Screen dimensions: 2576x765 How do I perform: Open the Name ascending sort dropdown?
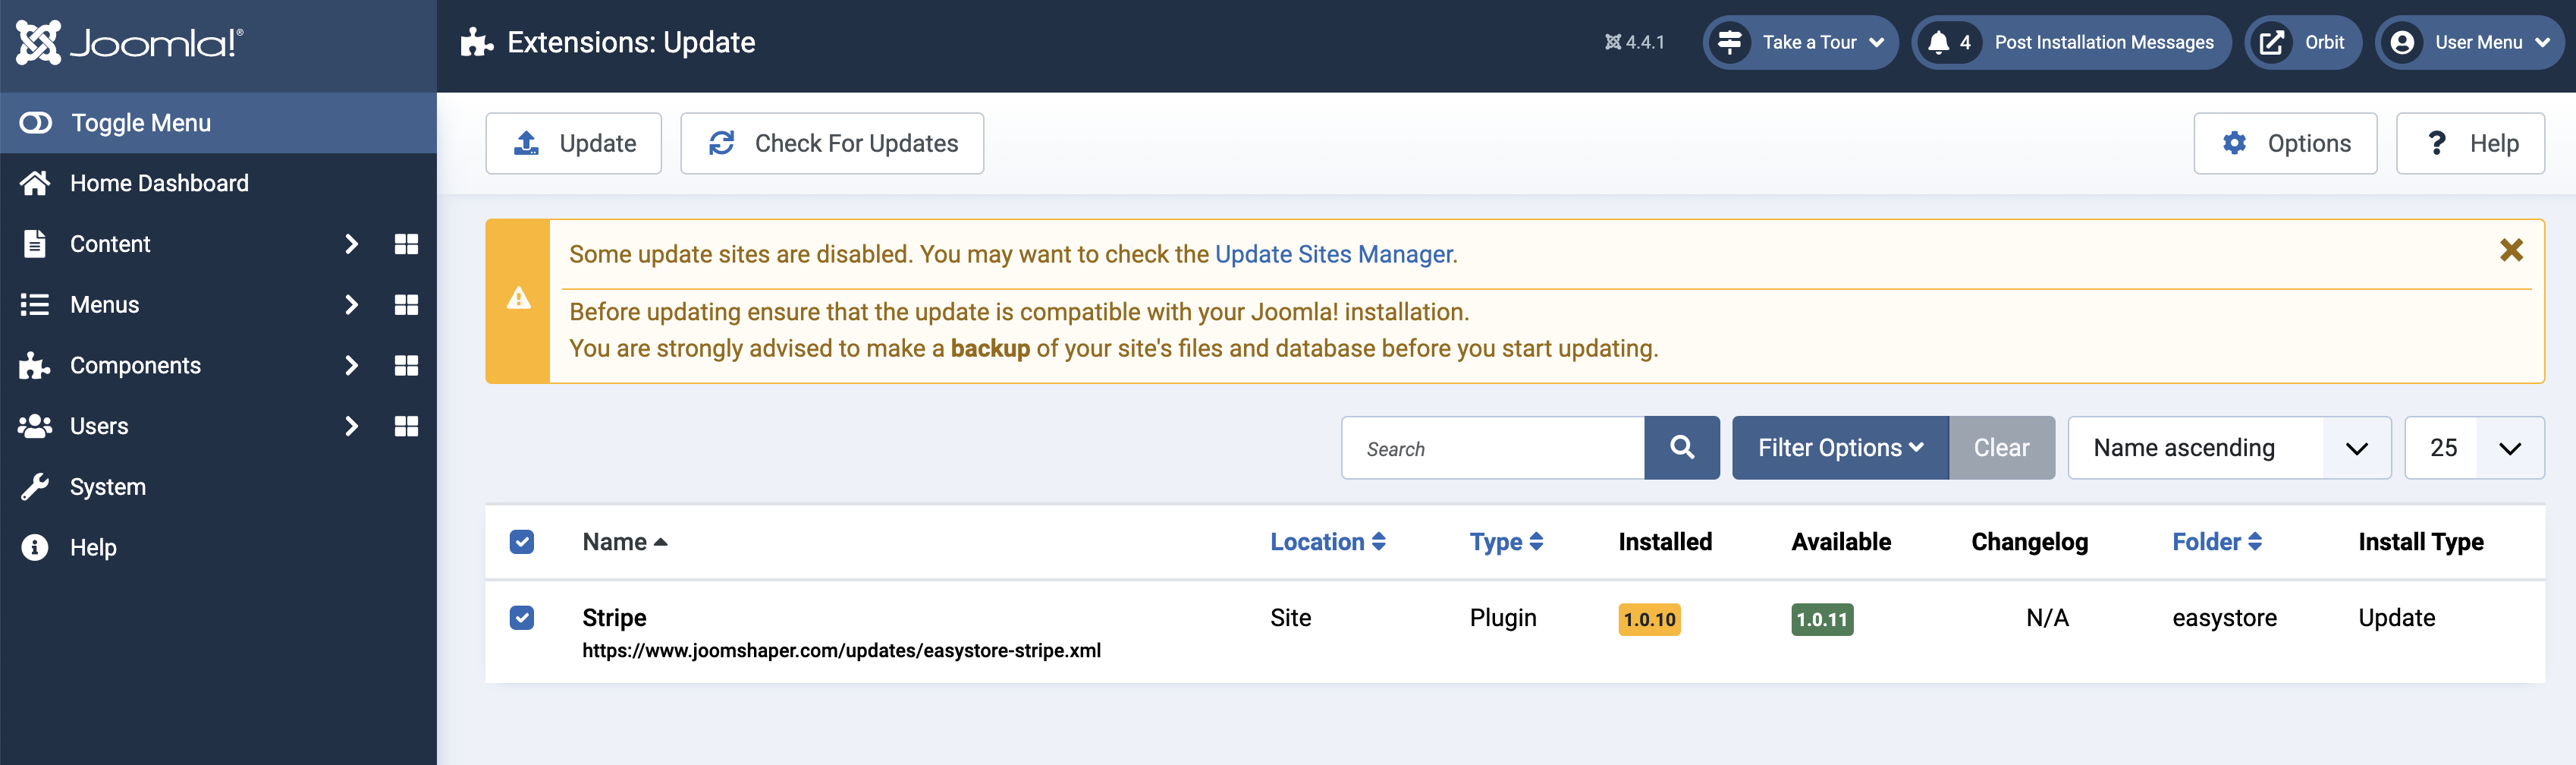pos(2228,448)
